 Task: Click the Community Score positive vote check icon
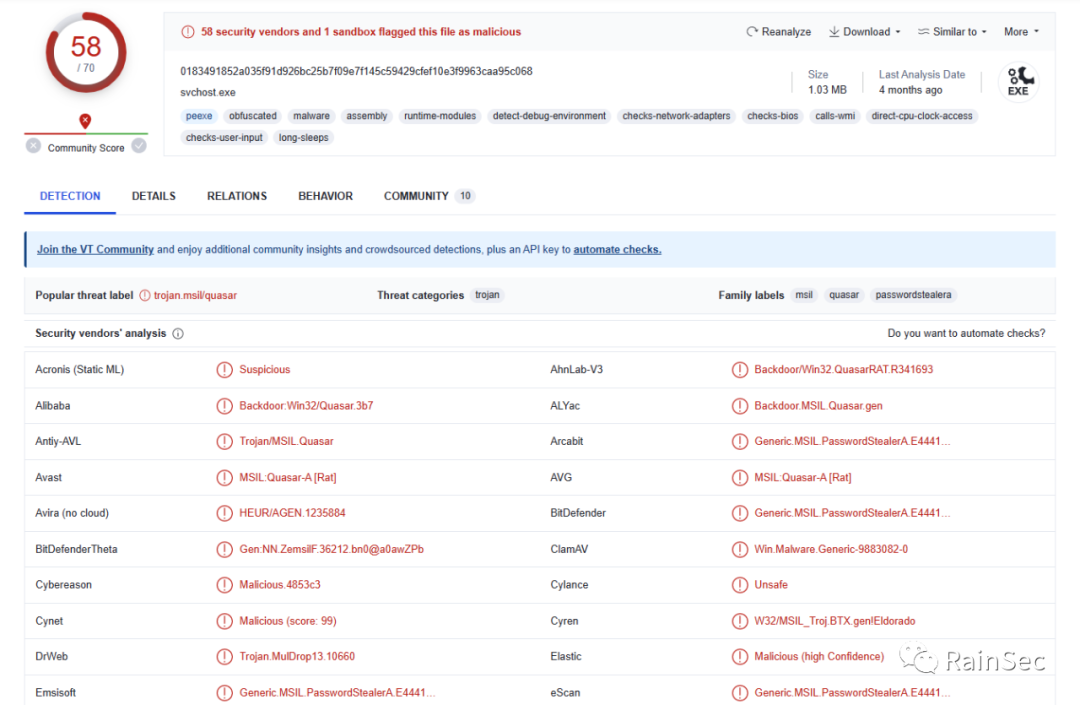click(139, 146)
